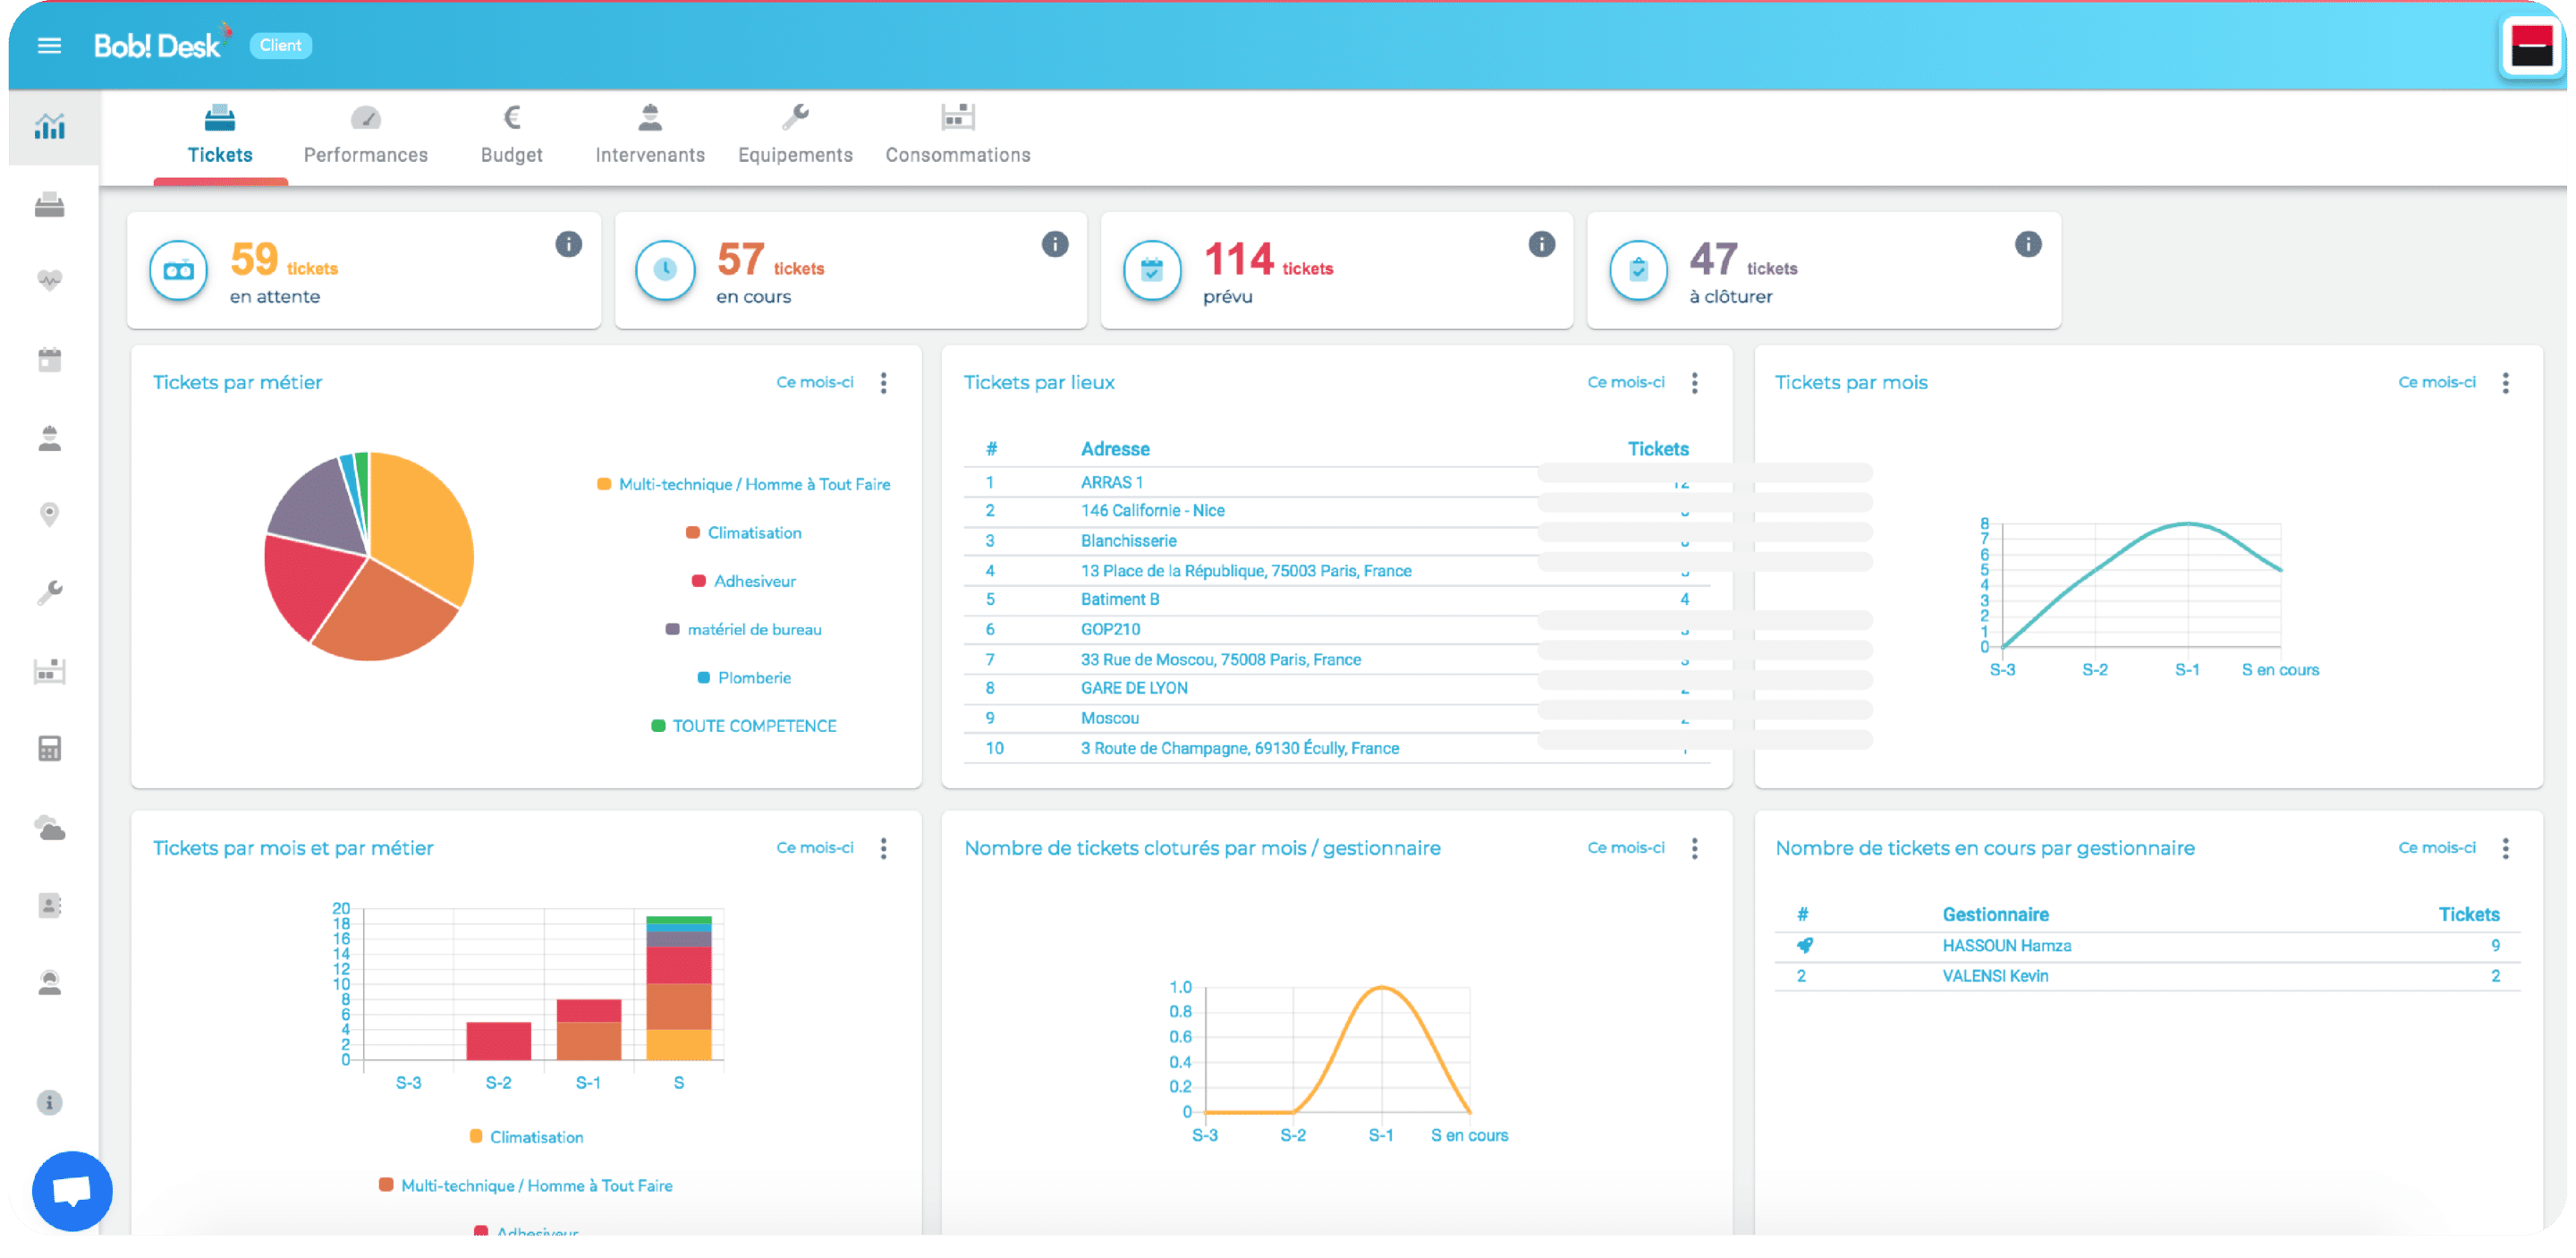Show info for tickets prévu
2576x1258 pixels.
point(1542,245)
